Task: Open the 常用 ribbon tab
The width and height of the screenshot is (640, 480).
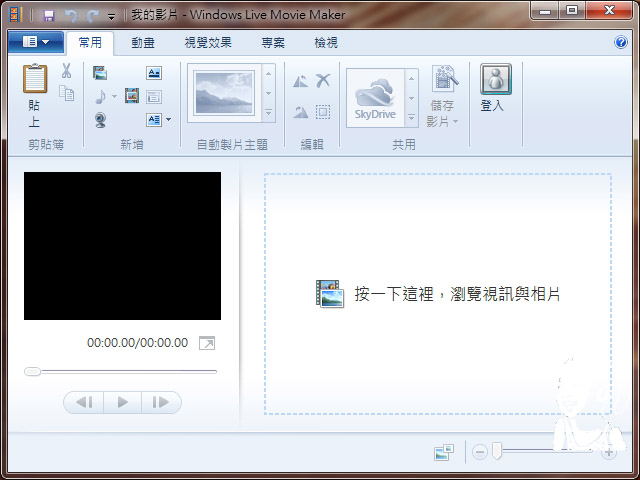Action: [x=90, y=42]
